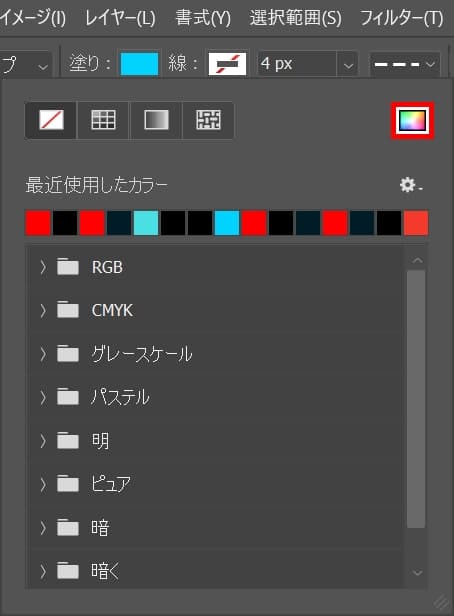The width and height of the screenshot is (454, 616).
Task: Click the swatch list scroll down arrow
Action: tap(417, 573)
